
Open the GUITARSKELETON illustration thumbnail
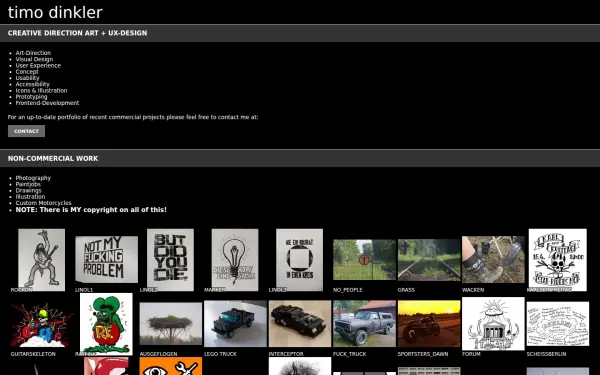click(41, 325)
